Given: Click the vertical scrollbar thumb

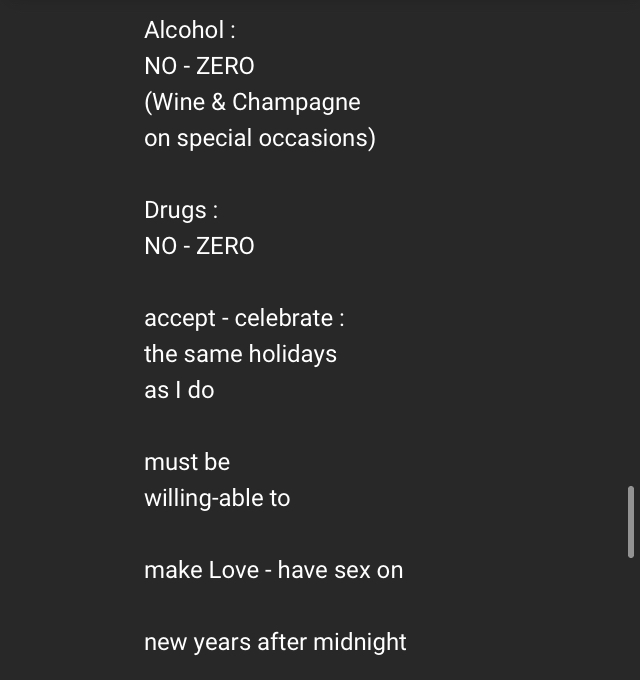Looking at the screenshot, I should [x=630, y=521].
